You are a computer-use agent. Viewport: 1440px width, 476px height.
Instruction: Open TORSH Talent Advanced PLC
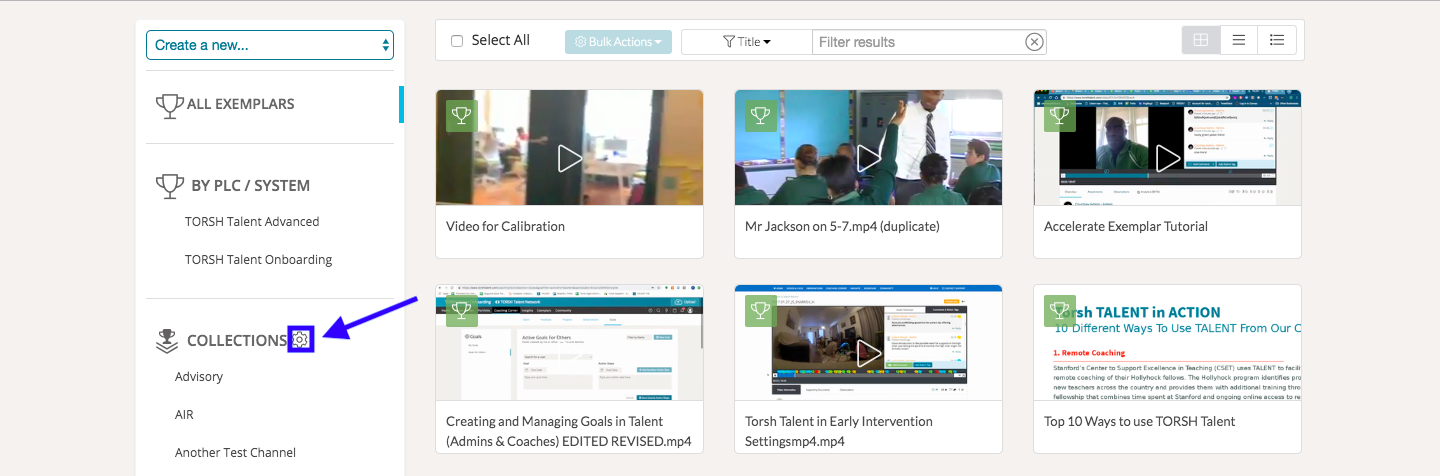[252, 222]
